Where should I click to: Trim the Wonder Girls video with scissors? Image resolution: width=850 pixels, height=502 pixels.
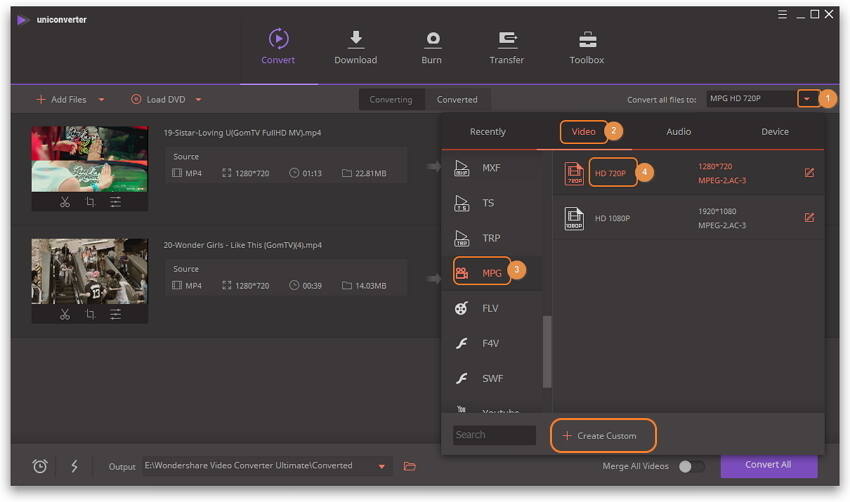coord(65,314)
